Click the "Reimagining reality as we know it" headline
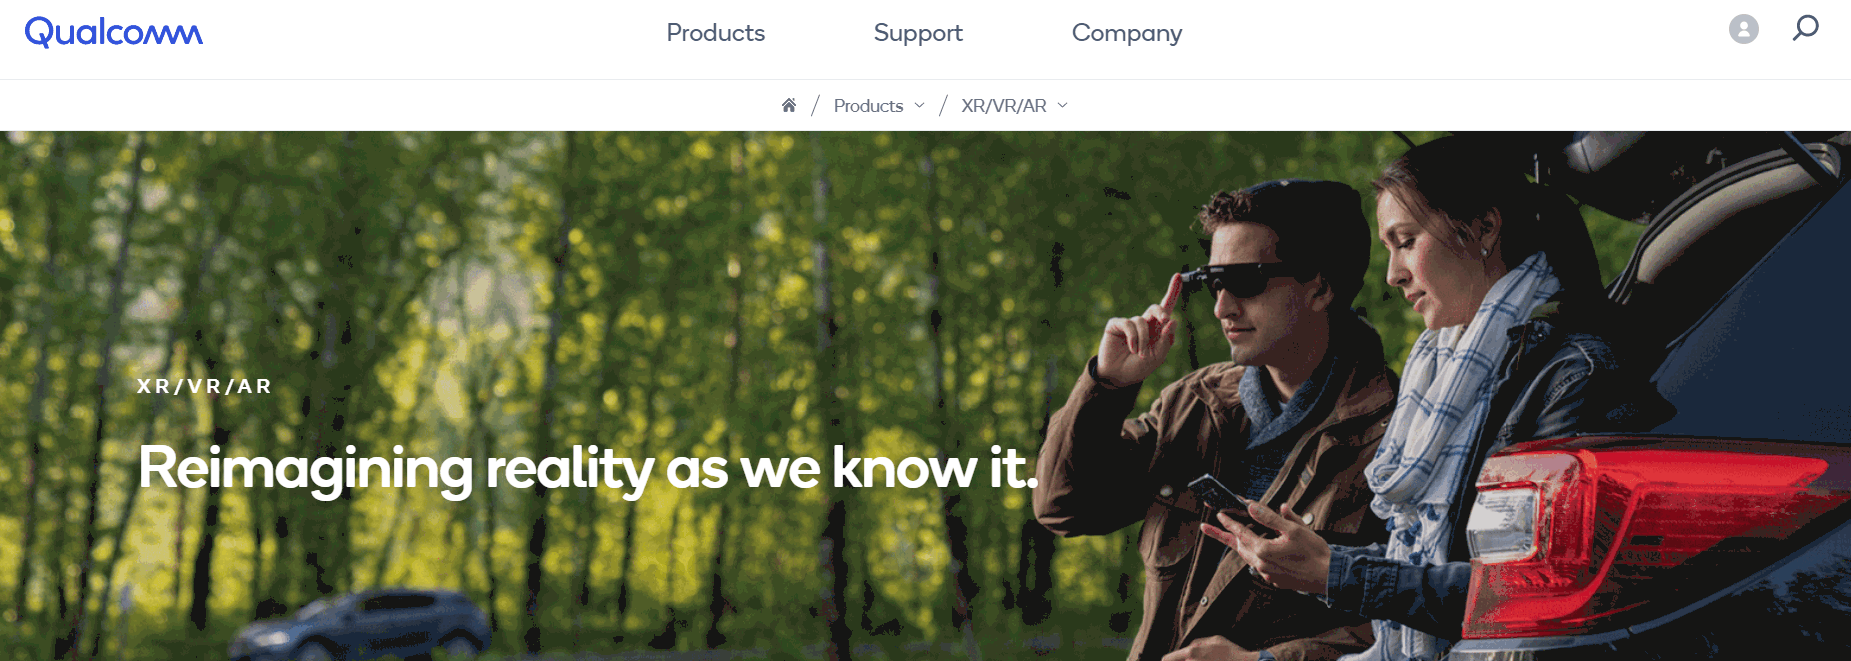The height and width of the screenshot is (661, 1851). point(588,468)
